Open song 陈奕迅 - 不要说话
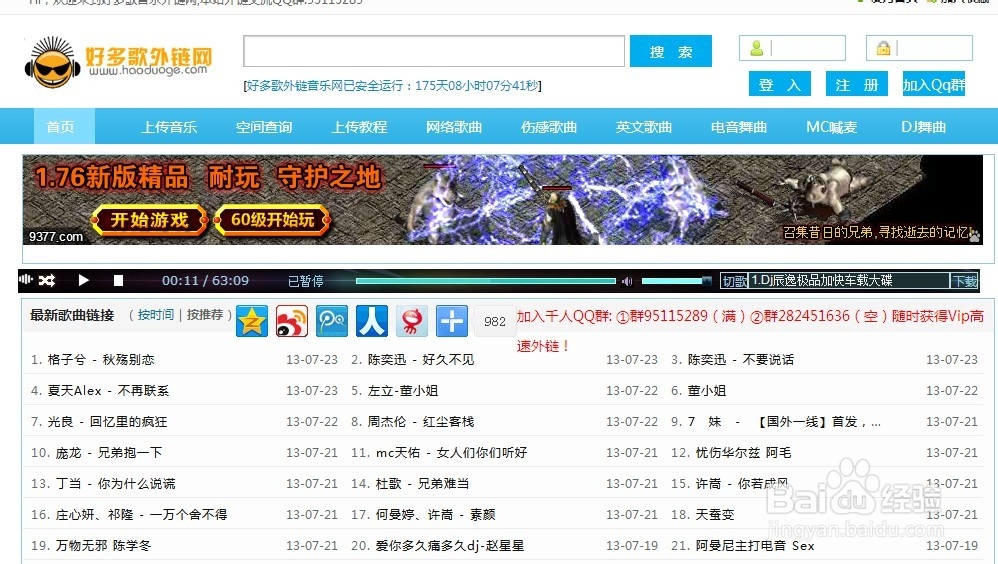 pos(741,360)
